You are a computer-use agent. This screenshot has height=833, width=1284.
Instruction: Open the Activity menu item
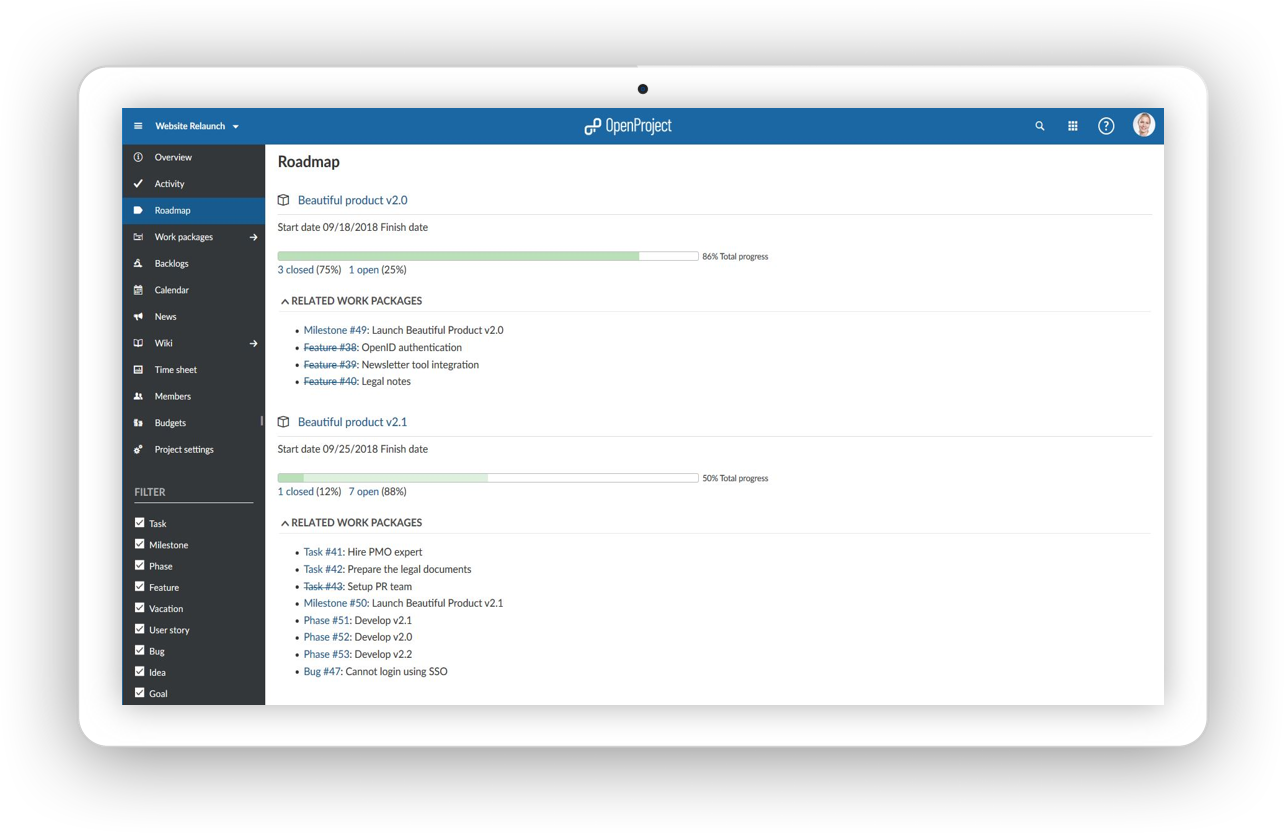[193, 184]
